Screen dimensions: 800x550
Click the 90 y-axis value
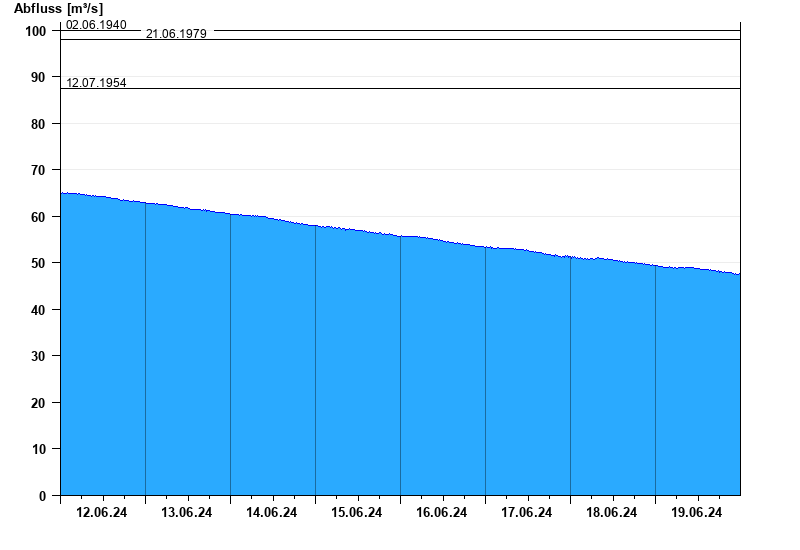[38, 77]
